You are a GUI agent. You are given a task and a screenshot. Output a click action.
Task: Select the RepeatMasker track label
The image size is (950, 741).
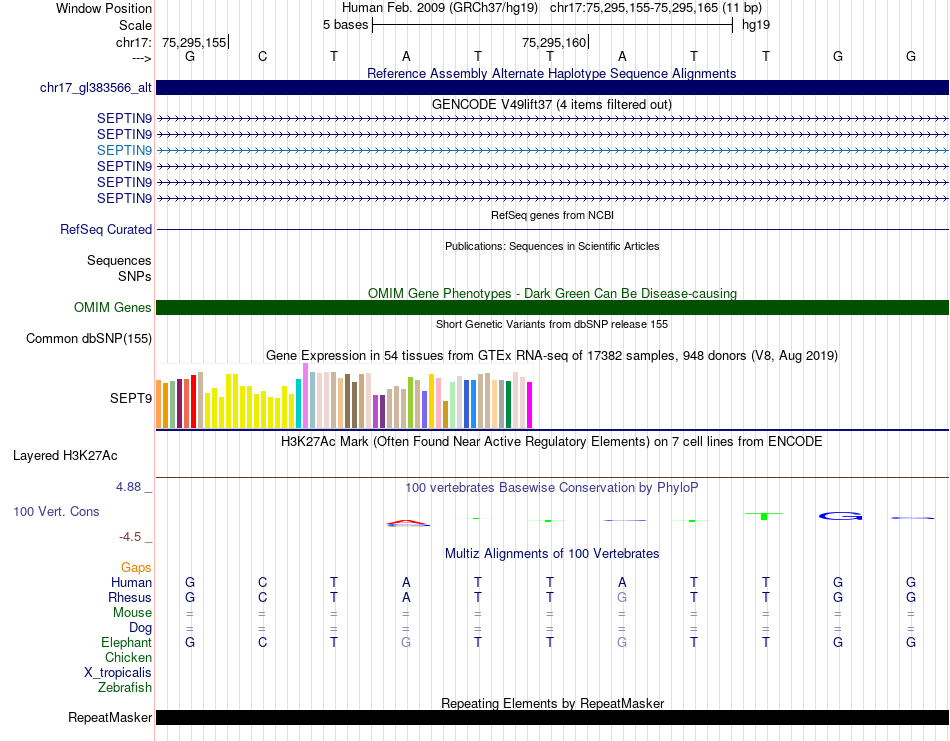[110, 718]
